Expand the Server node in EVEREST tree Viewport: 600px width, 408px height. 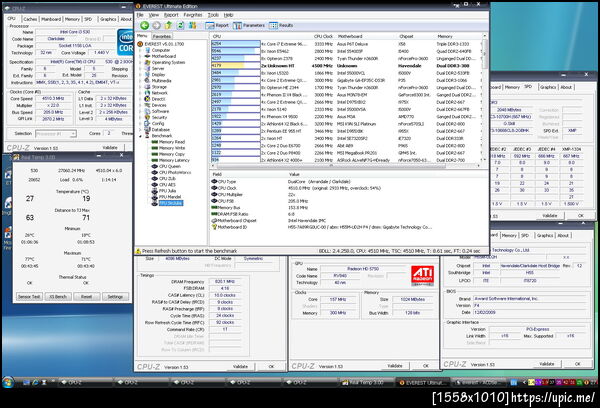pos(140,69)
